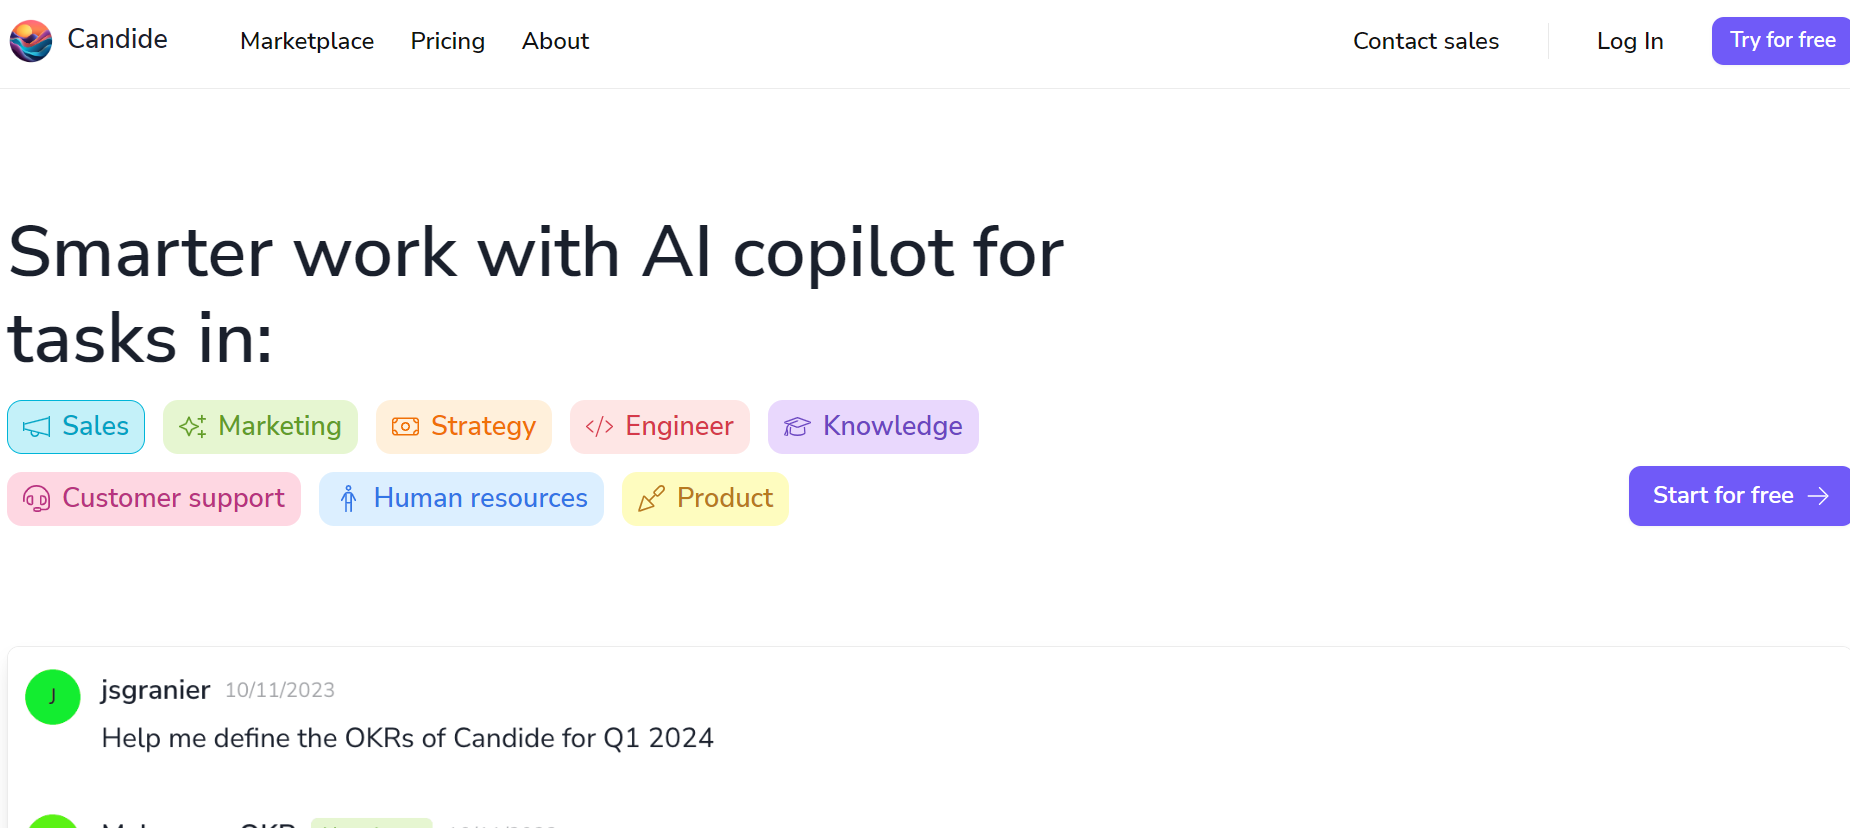Open the Contact sales link
The width and height of the screenshot is (1850, 828).
click(x=1426, y=41)
